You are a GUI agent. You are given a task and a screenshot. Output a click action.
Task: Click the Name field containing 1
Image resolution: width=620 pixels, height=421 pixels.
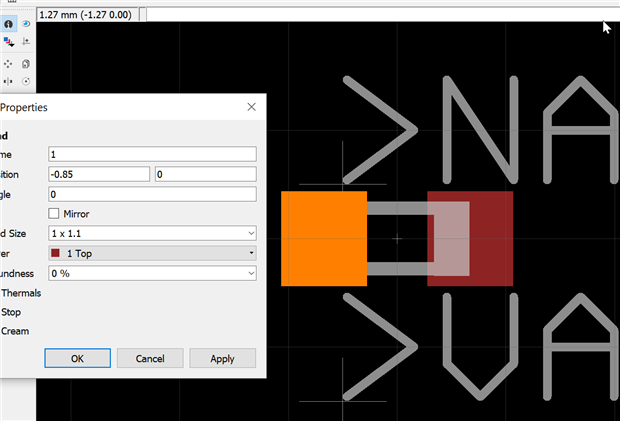152,154
